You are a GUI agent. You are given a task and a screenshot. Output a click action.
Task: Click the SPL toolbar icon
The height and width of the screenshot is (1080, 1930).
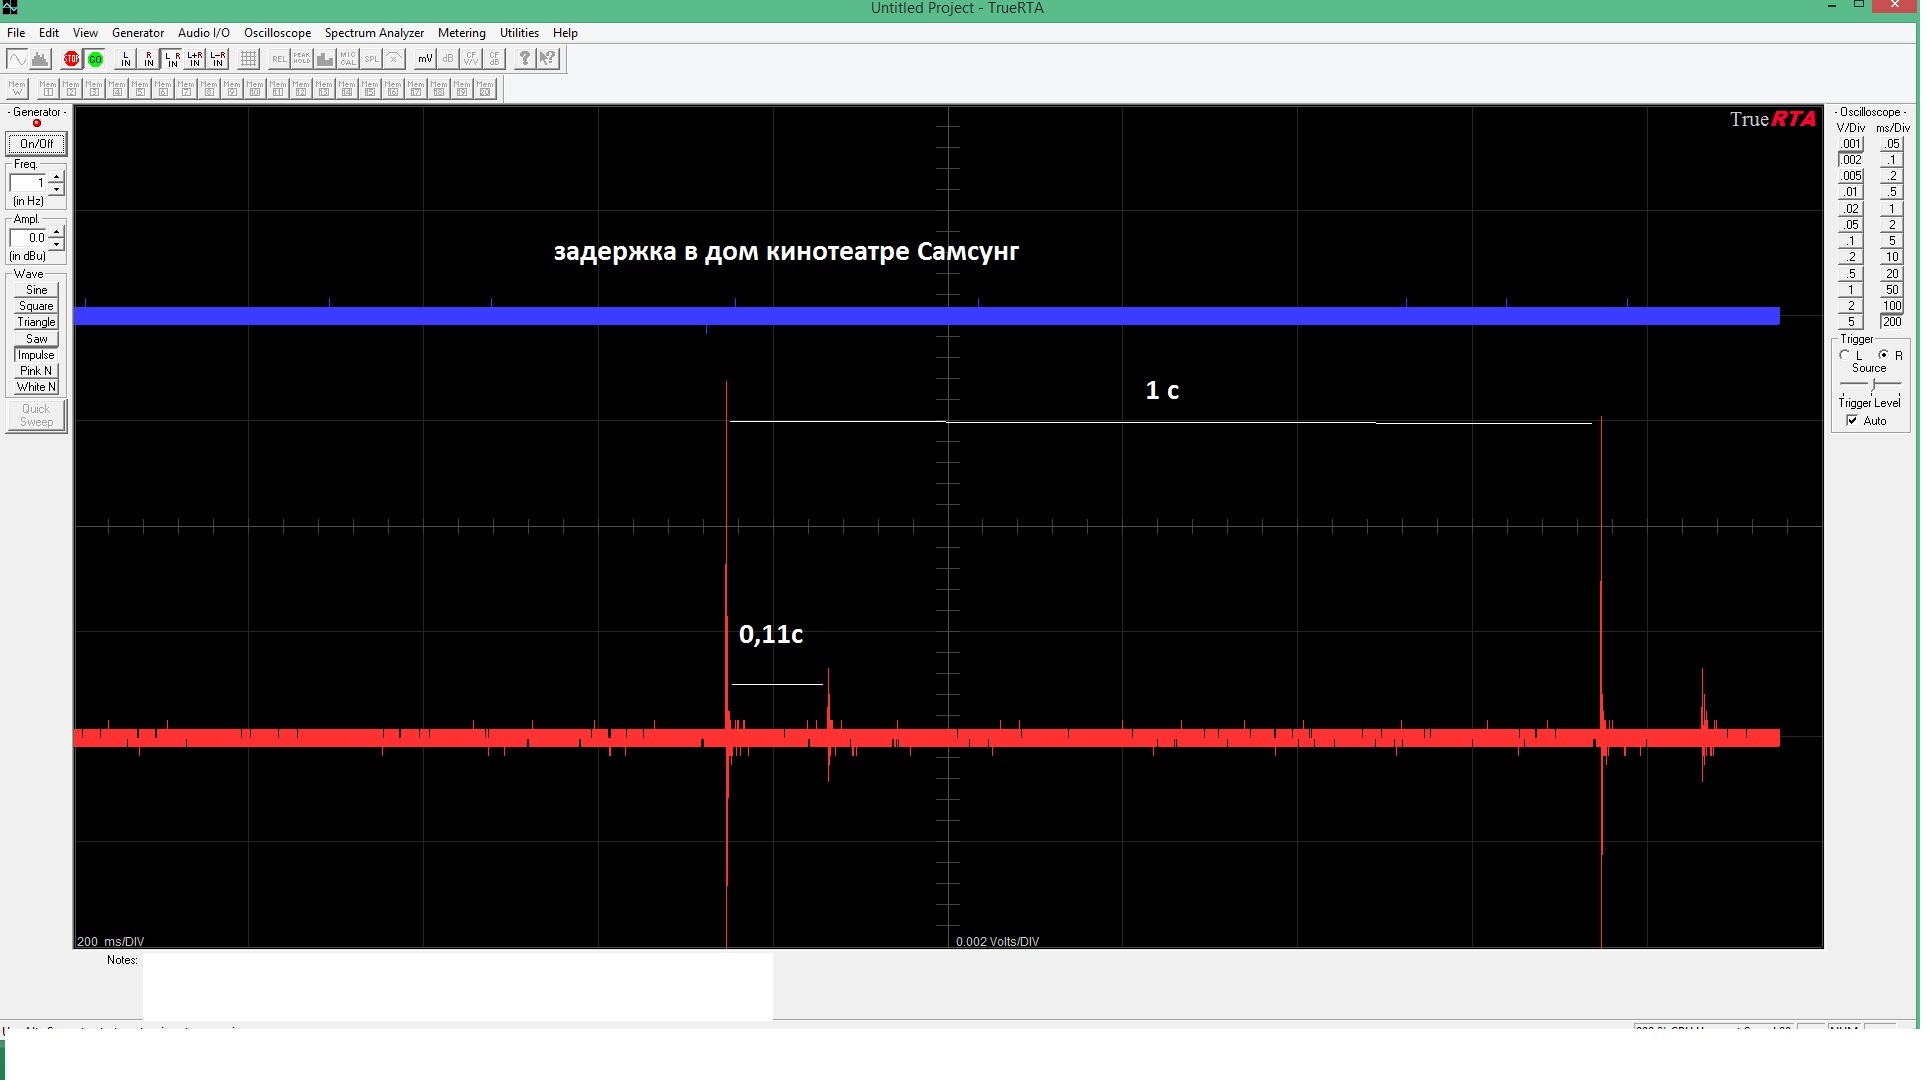371,59
